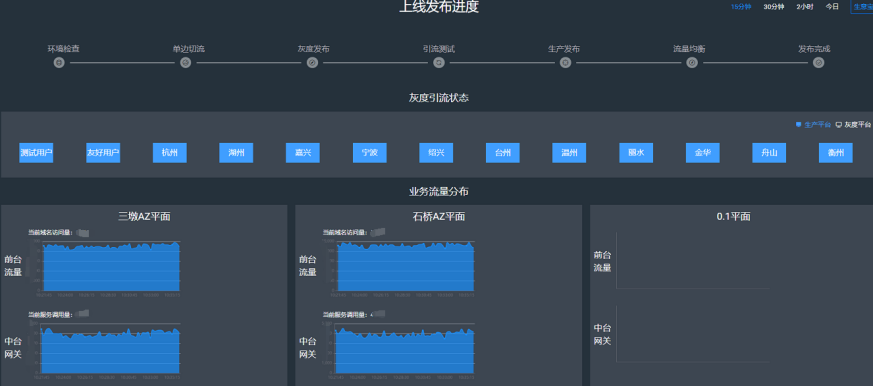
Task: Select the 灰度发布 step circle icon
Action: (x=312, y=63)
